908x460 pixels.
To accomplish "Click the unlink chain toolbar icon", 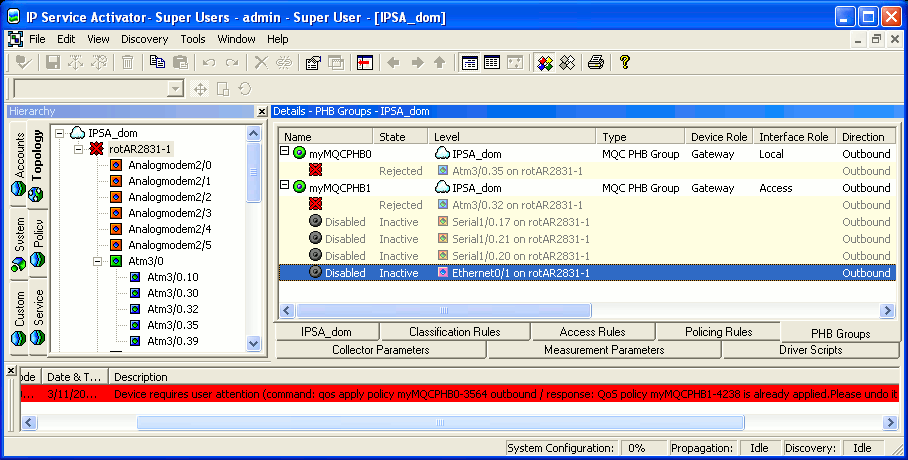I will [284, 62].
